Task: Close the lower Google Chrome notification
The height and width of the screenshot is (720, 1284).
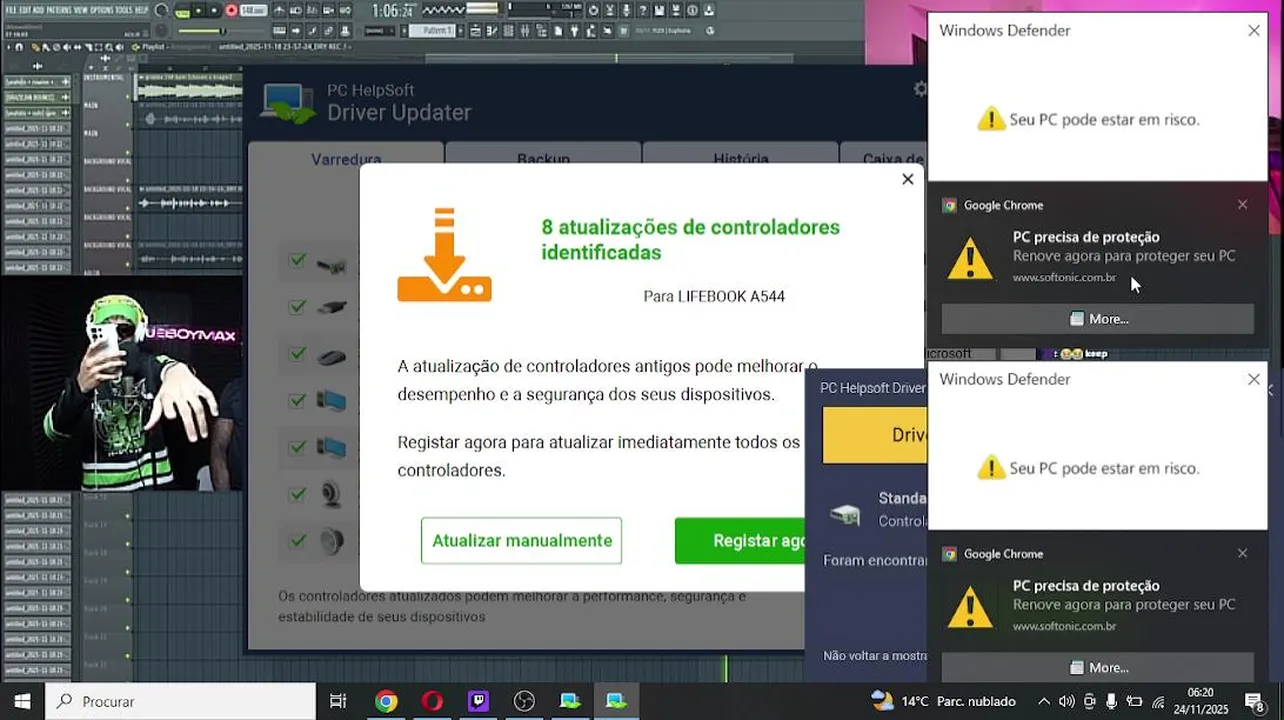Action: tap(1242, 553)
